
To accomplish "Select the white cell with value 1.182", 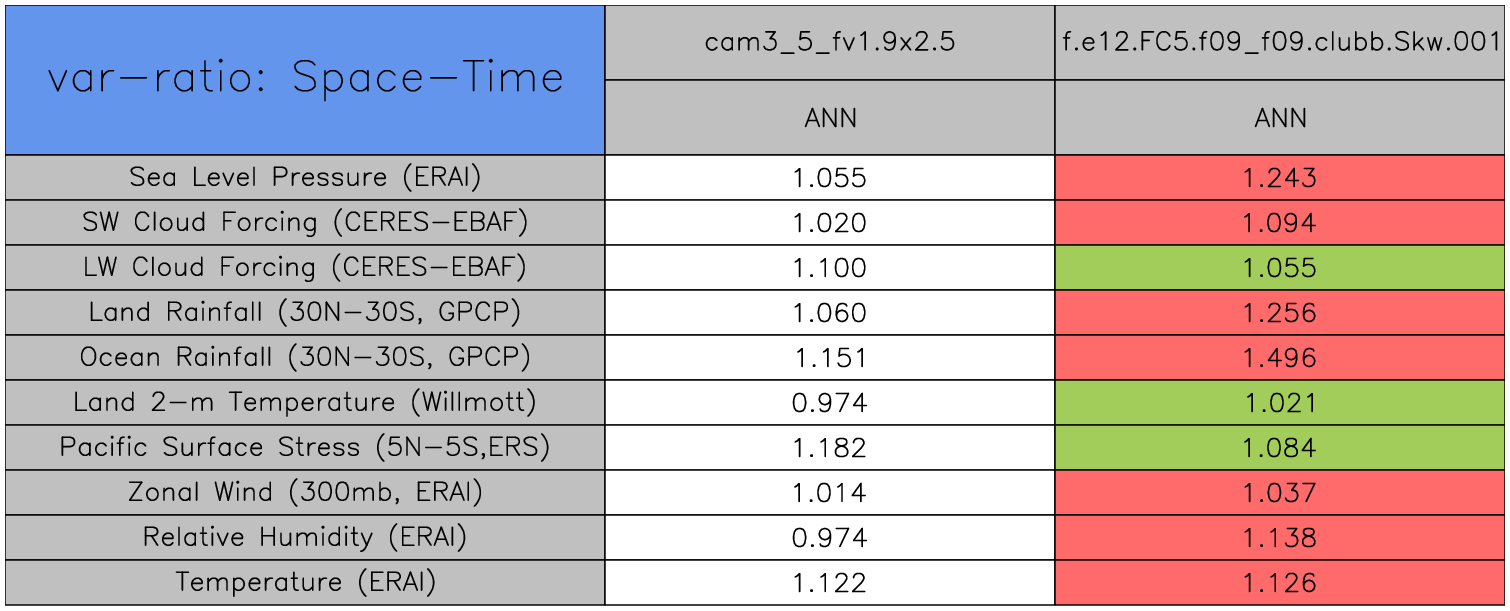I will [x=830, y=448].
